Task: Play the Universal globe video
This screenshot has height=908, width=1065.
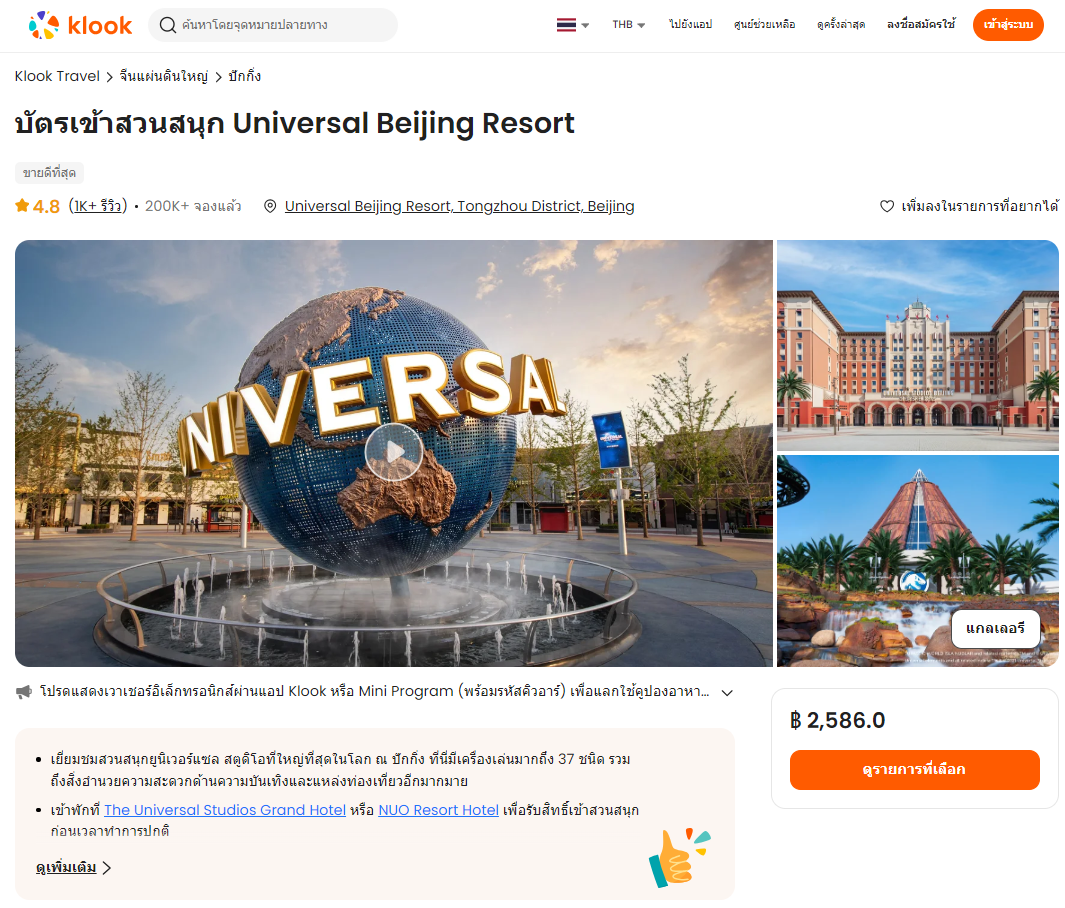Action: tap(394, 452)
